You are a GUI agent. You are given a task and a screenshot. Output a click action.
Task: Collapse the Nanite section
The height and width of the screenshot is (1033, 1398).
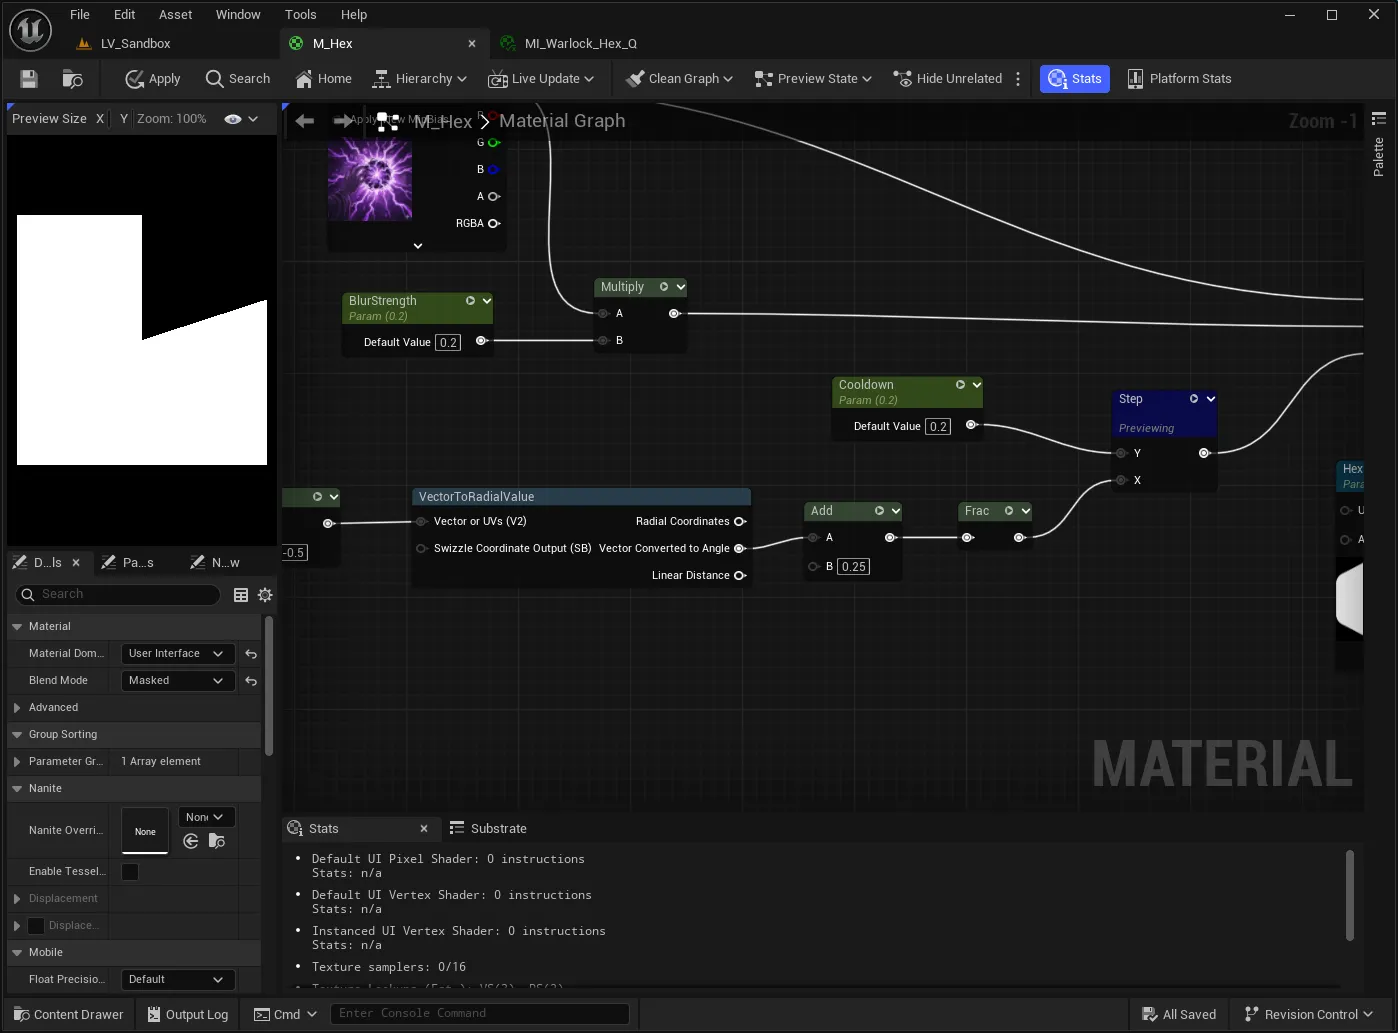pos(17,789)
